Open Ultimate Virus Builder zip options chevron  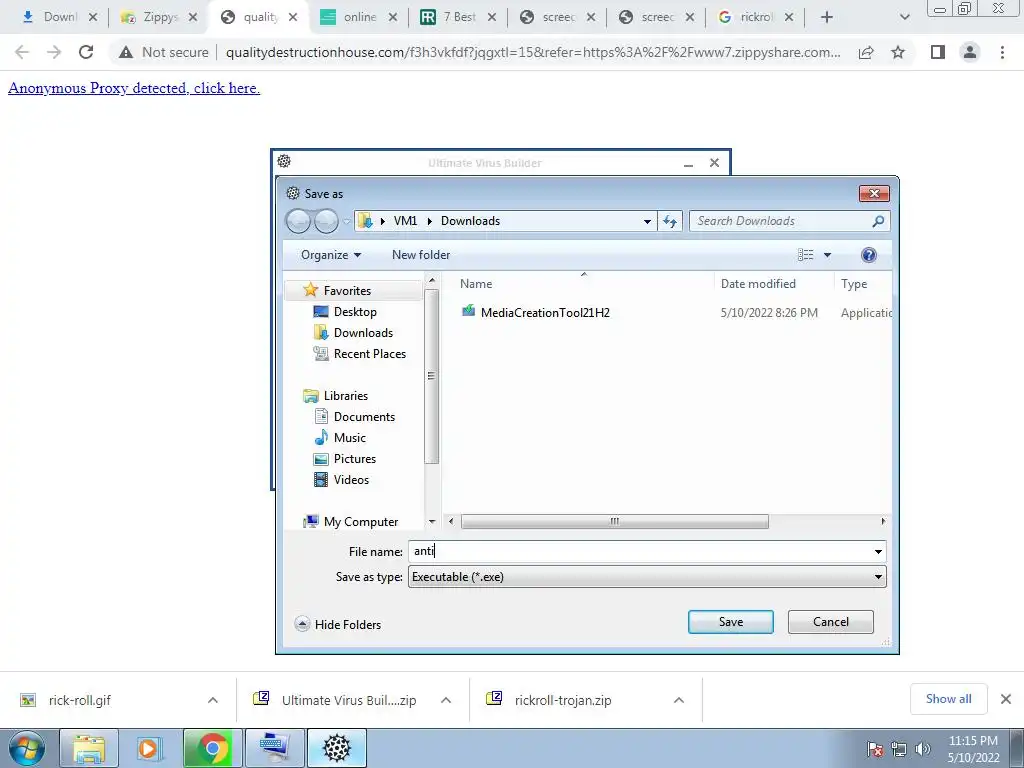446,700
